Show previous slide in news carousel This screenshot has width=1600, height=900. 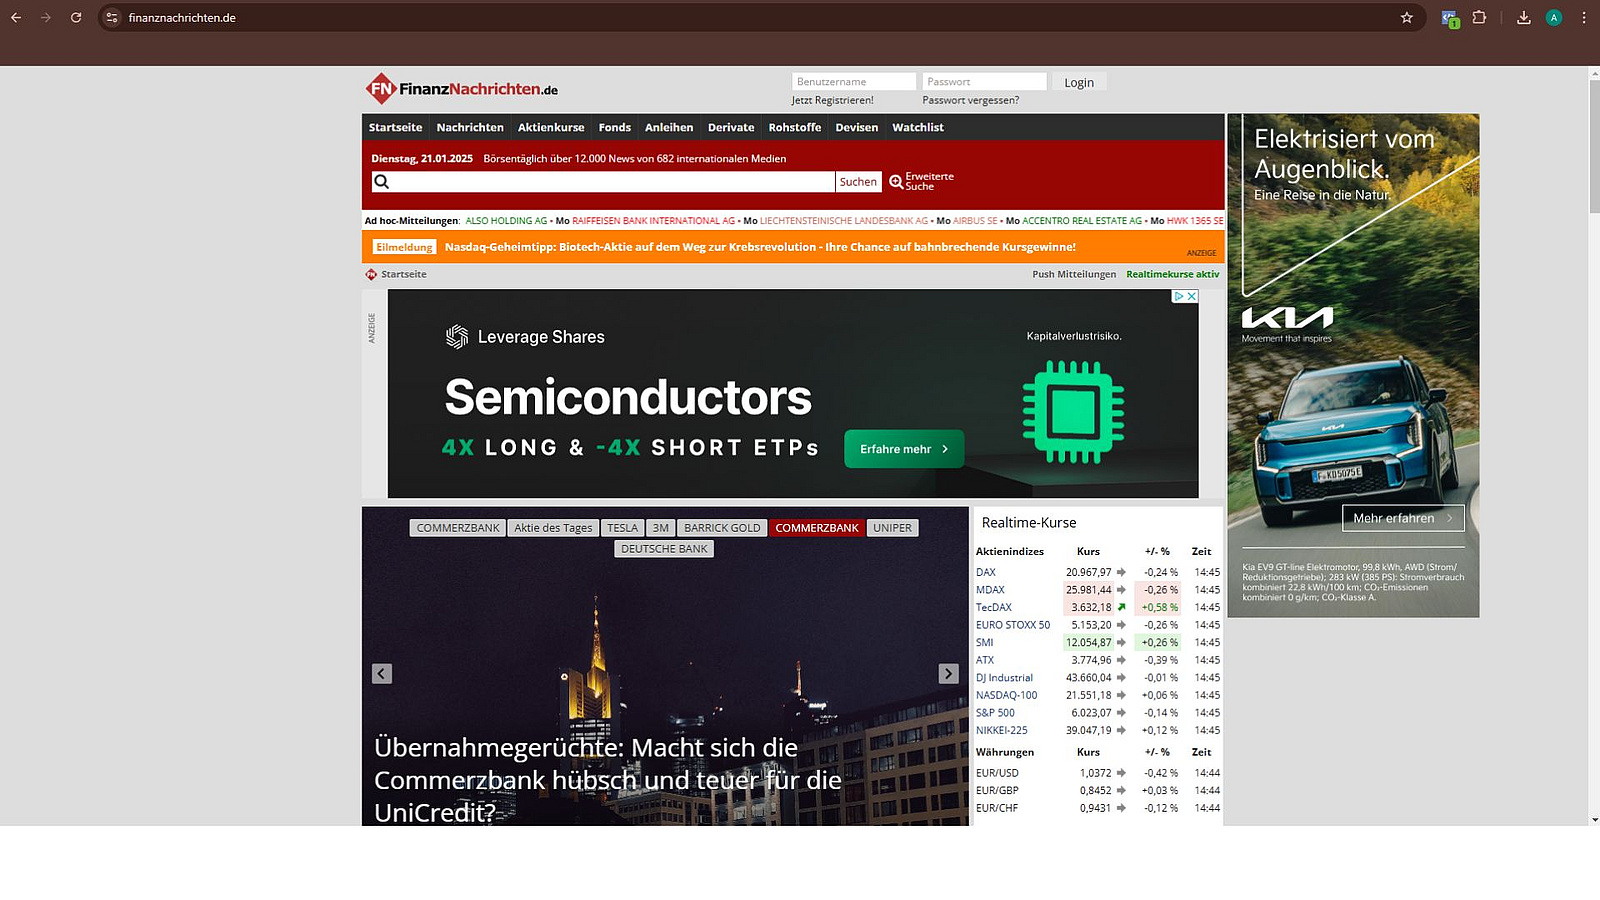(x=382, y=674)
